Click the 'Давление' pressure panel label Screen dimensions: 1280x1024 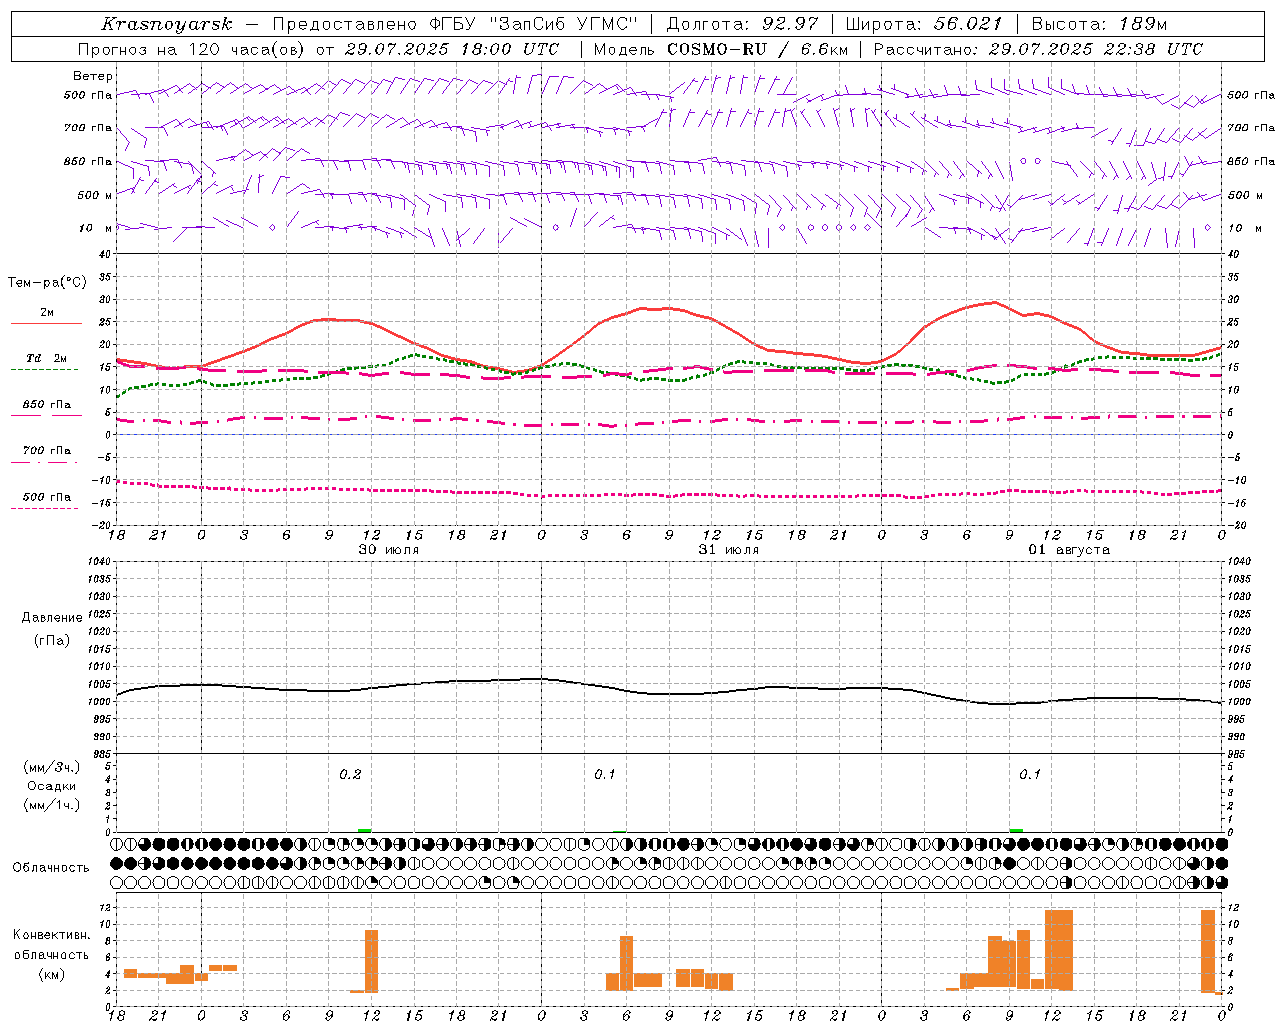point(52,618)
